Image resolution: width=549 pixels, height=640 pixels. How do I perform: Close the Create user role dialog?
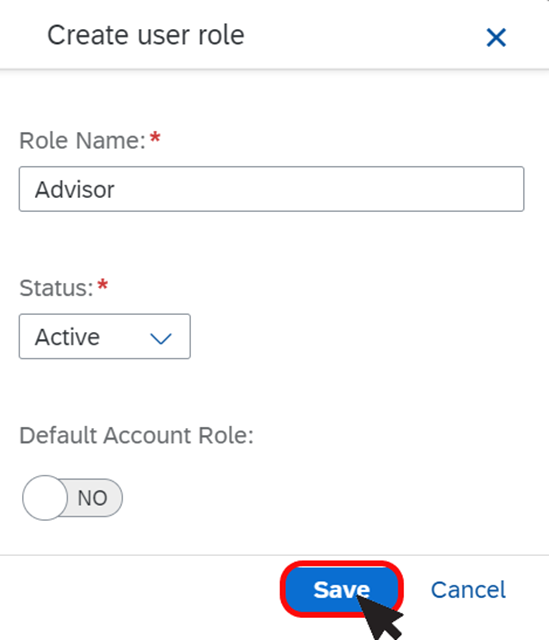pyautogui.click(x=496, y=38)
